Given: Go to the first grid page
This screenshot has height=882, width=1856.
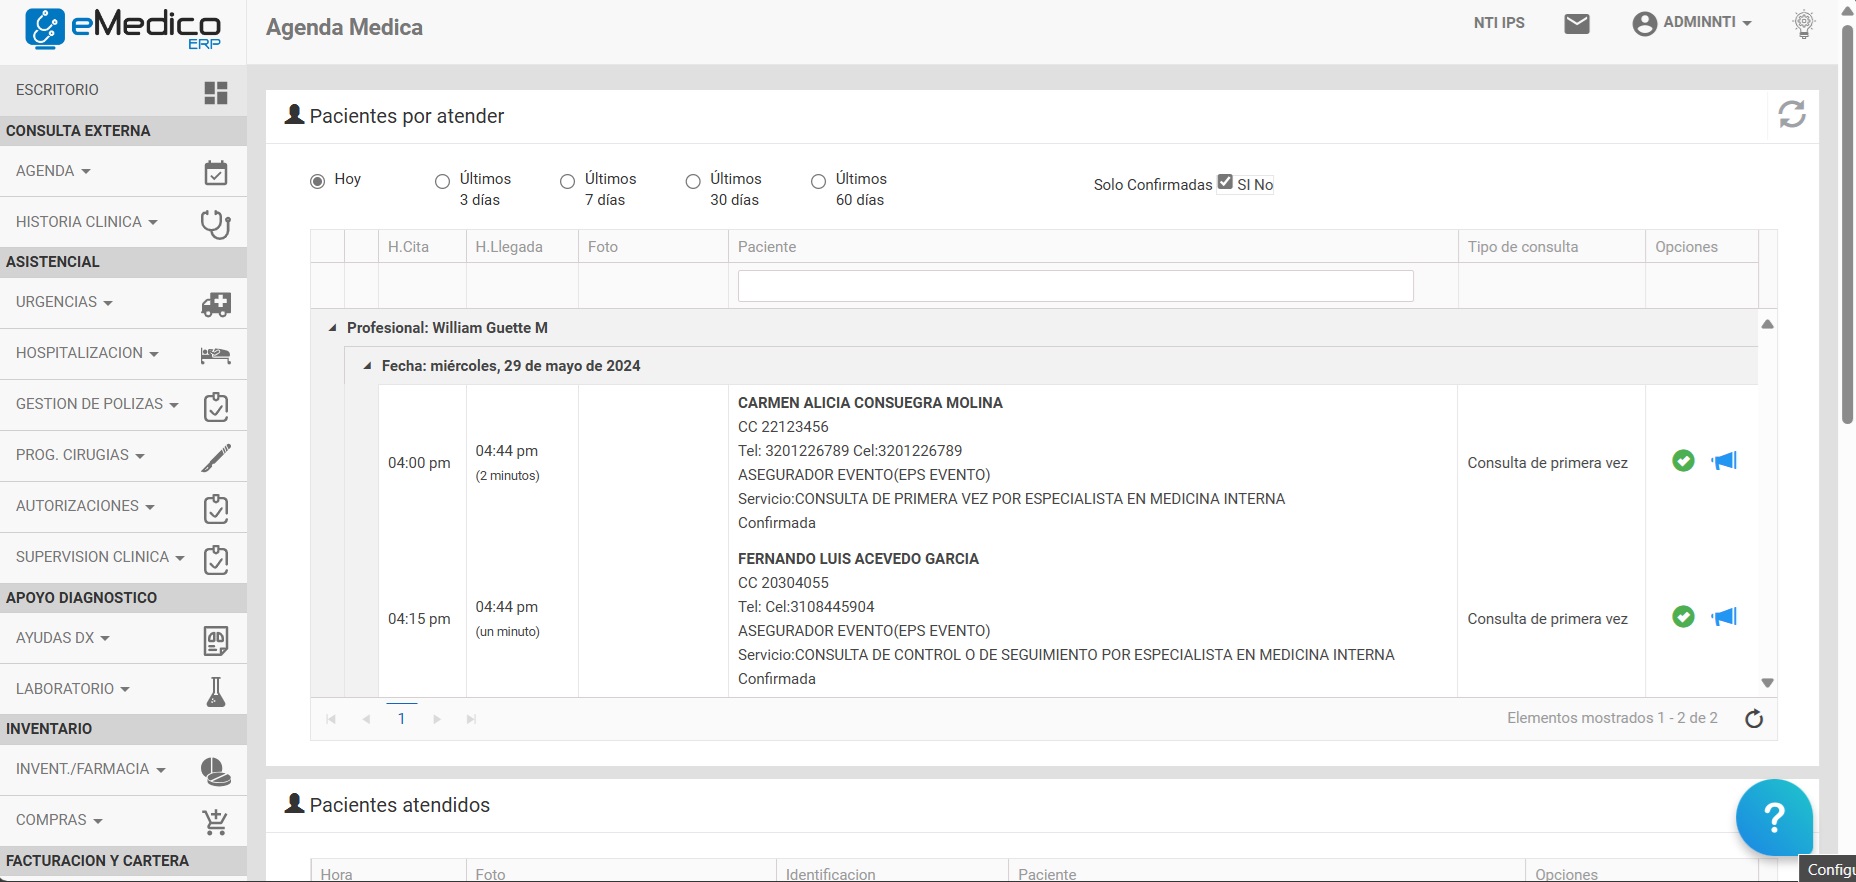Looking at the screenshot, I should [331, 719].
